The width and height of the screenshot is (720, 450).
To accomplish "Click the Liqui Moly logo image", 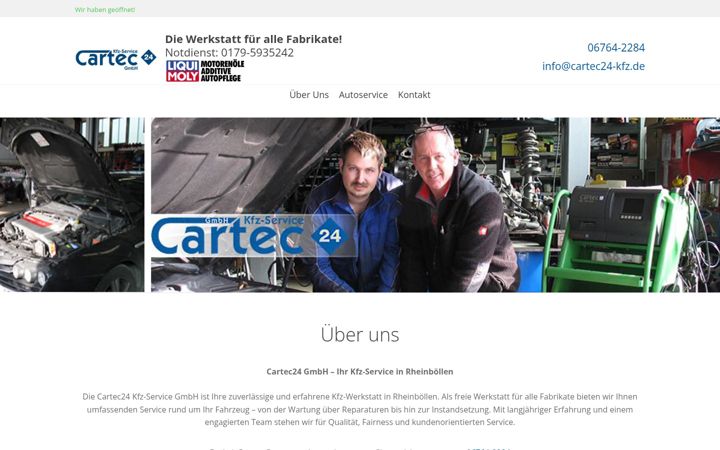I will (x=205, y=71).
